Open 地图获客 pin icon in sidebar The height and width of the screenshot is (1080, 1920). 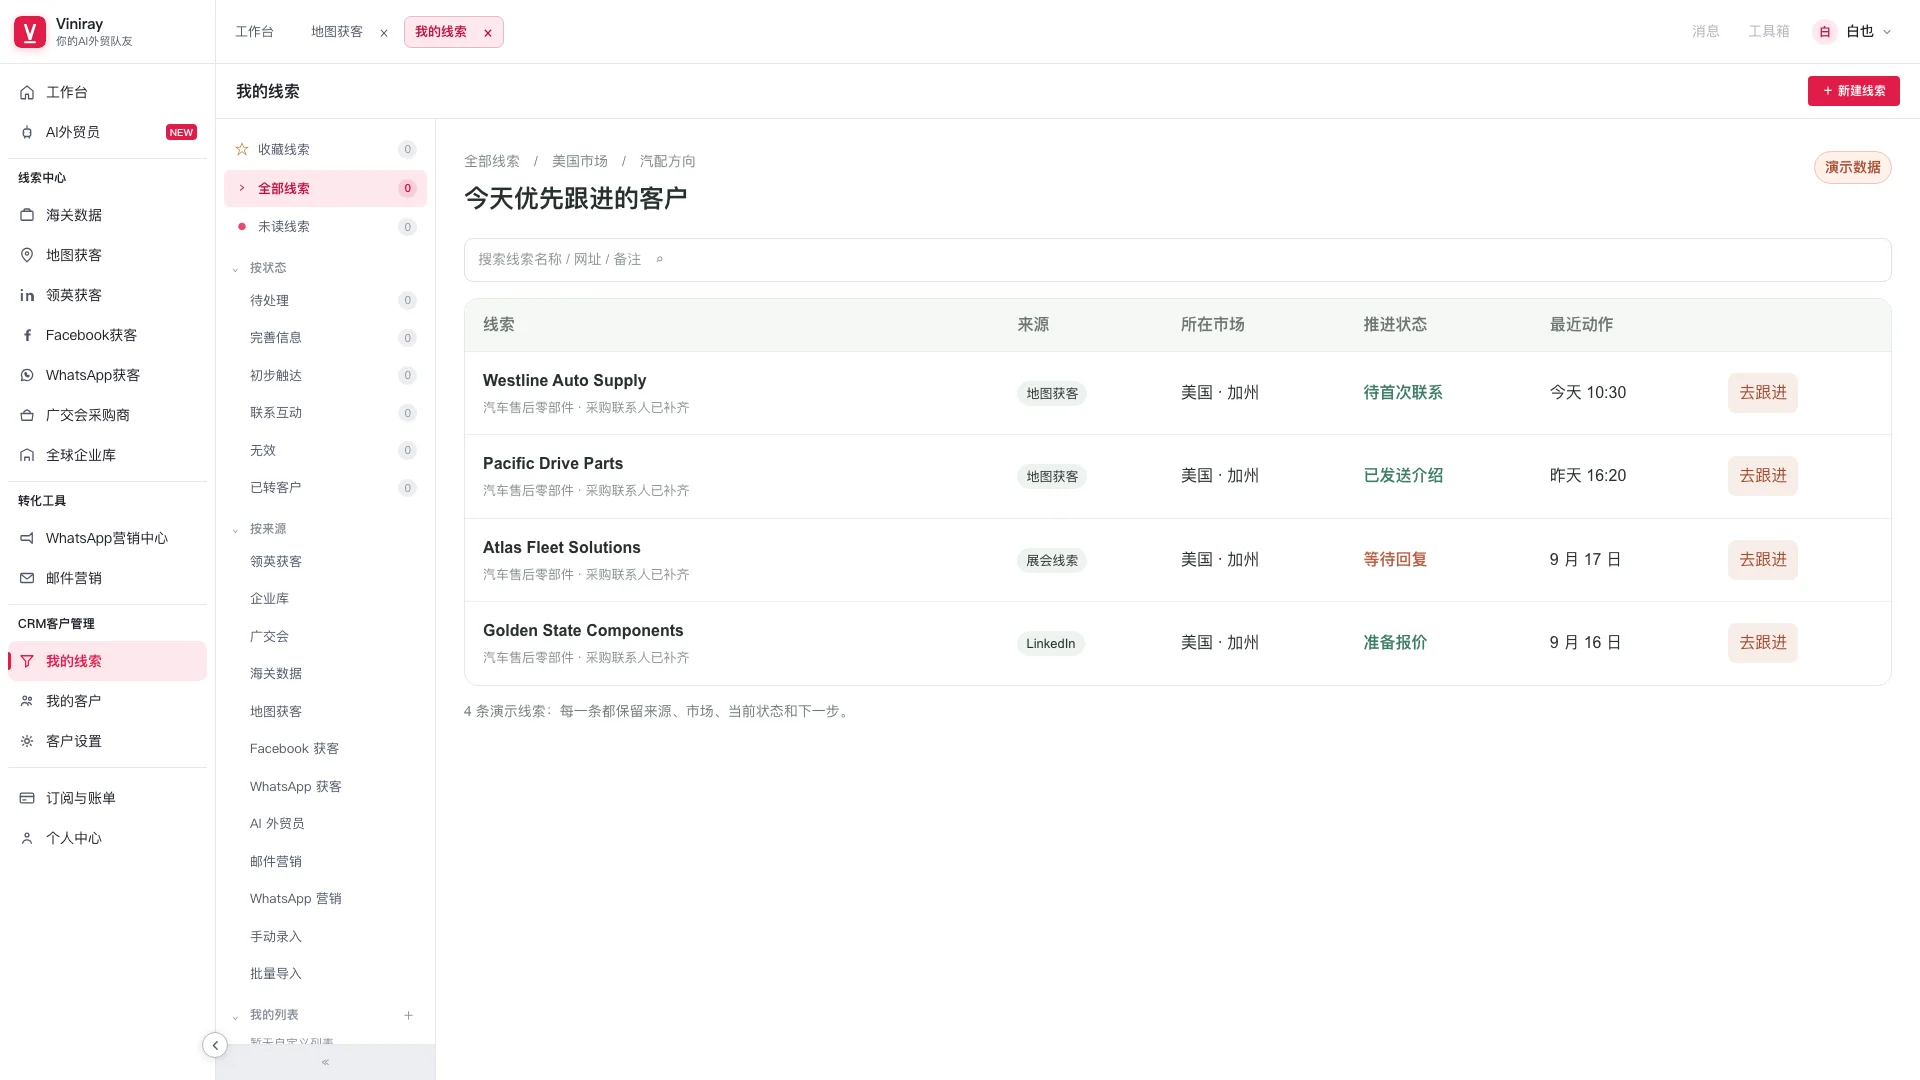27,255
